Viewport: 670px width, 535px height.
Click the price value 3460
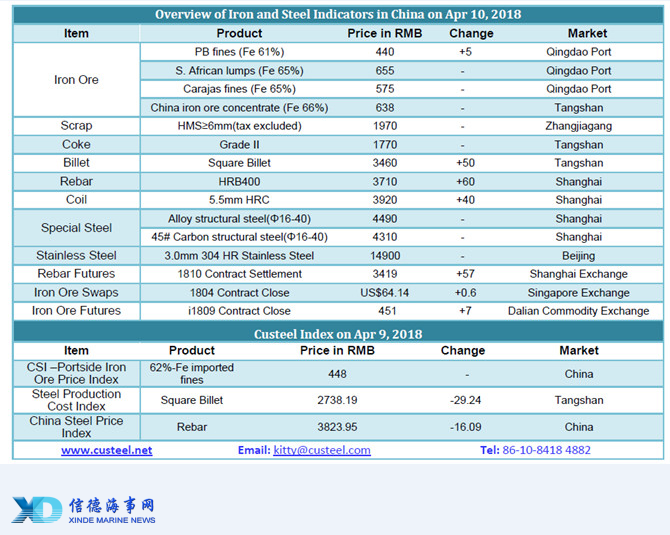(x=385, y=163)
